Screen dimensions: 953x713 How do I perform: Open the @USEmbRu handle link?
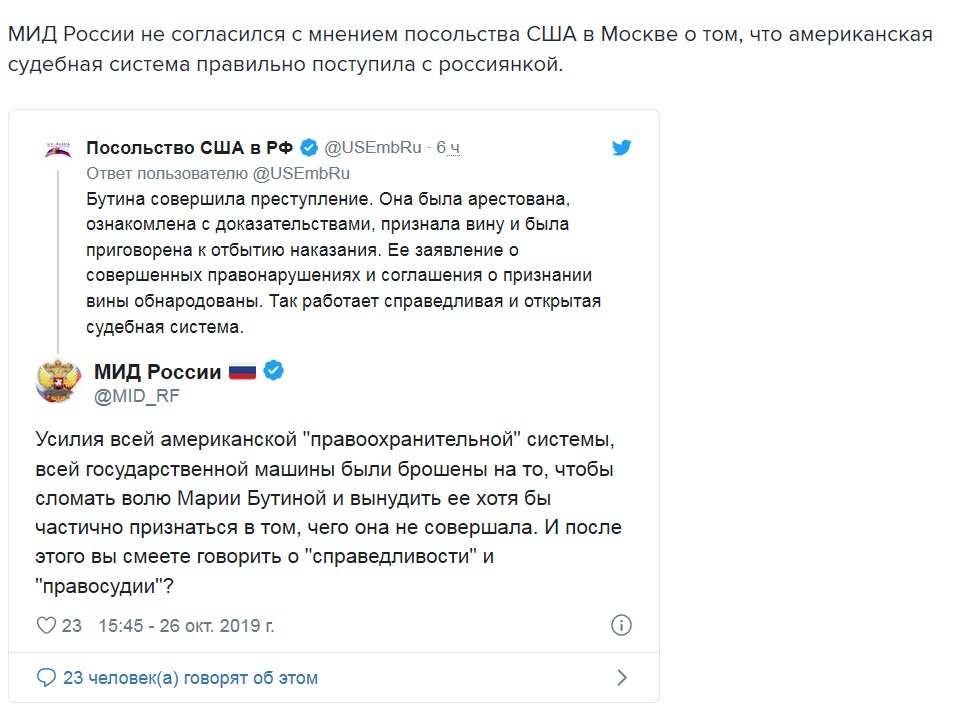coord(373,148)
